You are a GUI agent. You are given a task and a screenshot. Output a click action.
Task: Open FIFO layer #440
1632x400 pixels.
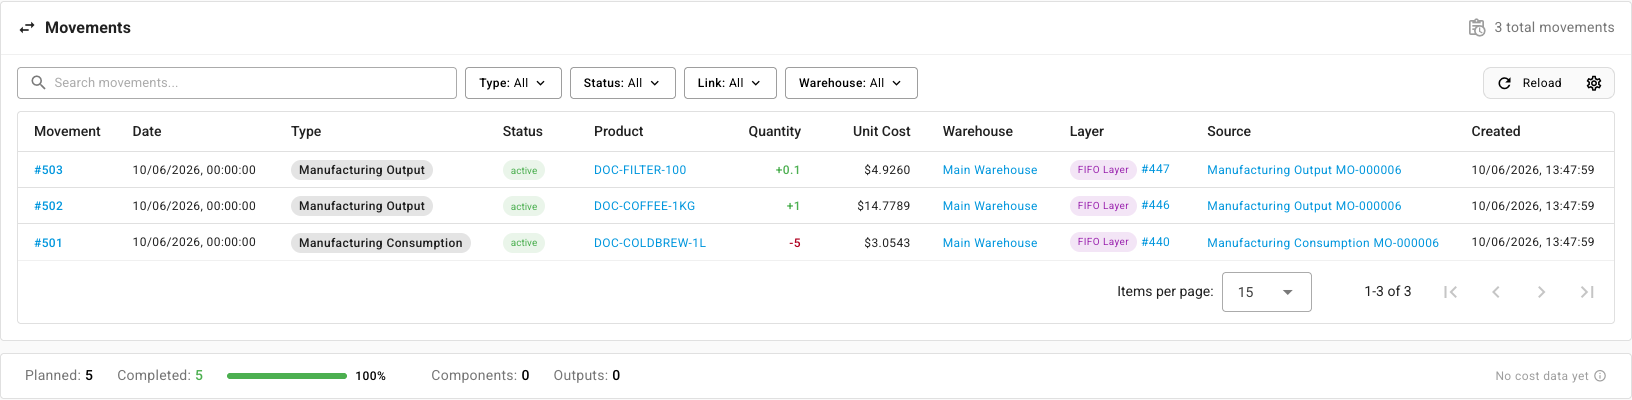pos(1155,242)
